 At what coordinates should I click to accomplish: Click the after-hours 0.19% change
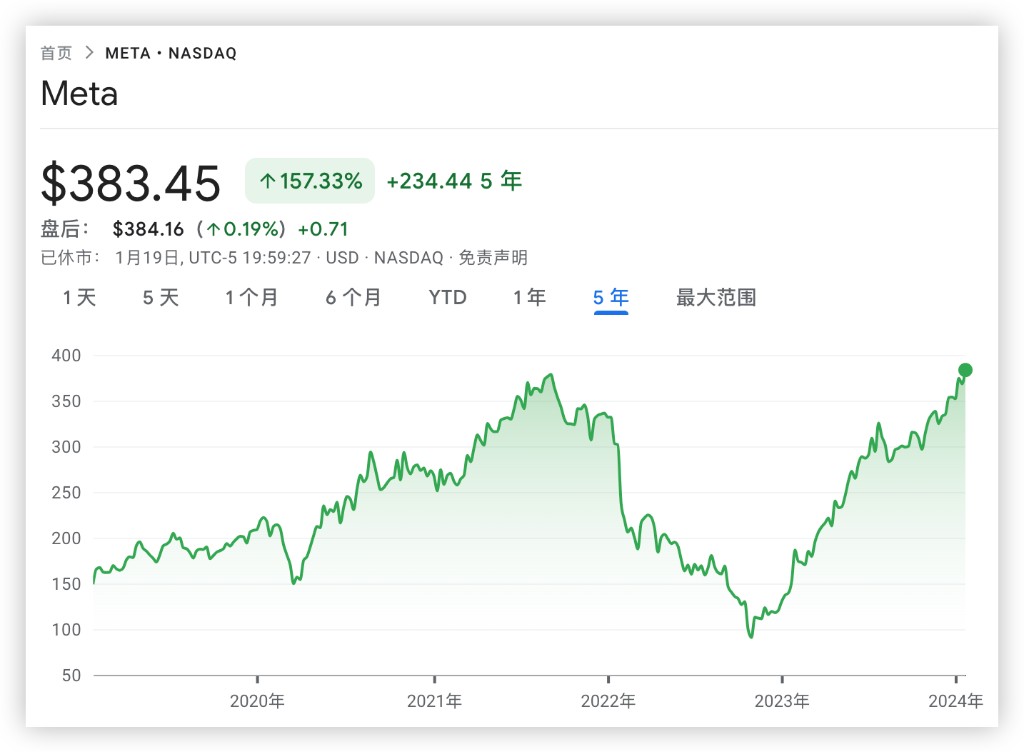241,229
